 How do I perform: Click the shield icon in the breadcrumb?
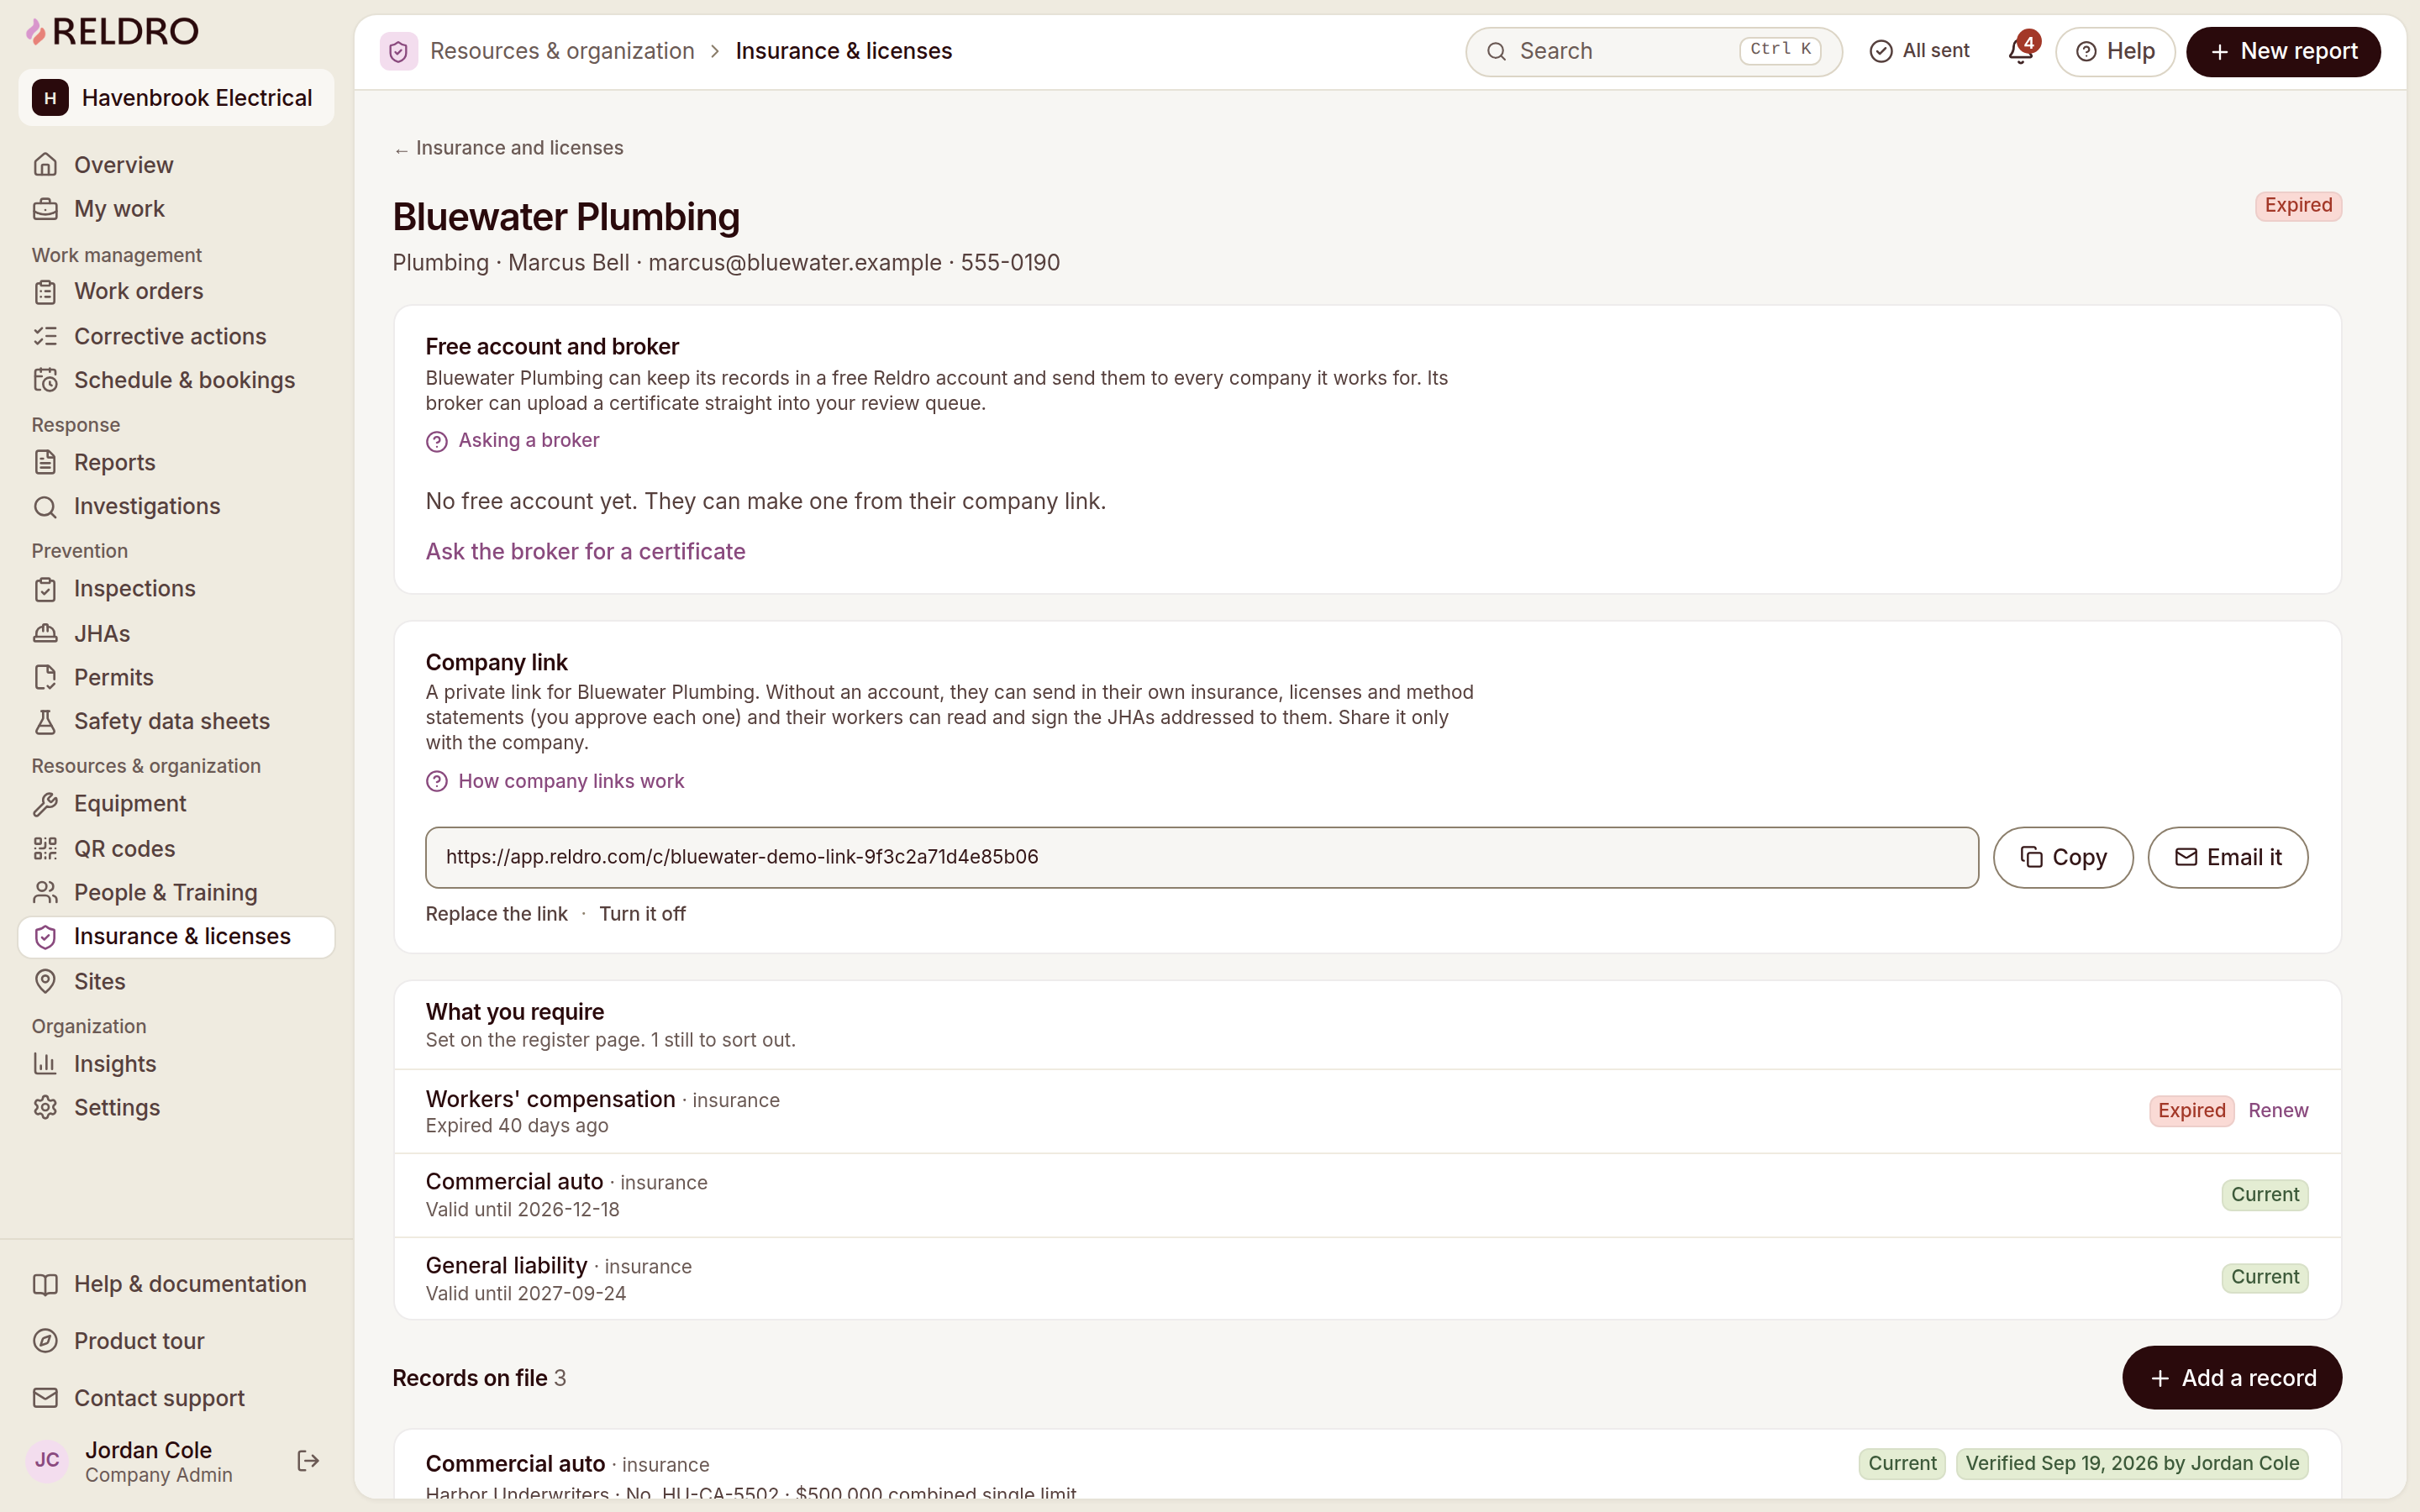click(x=398, y=51)
